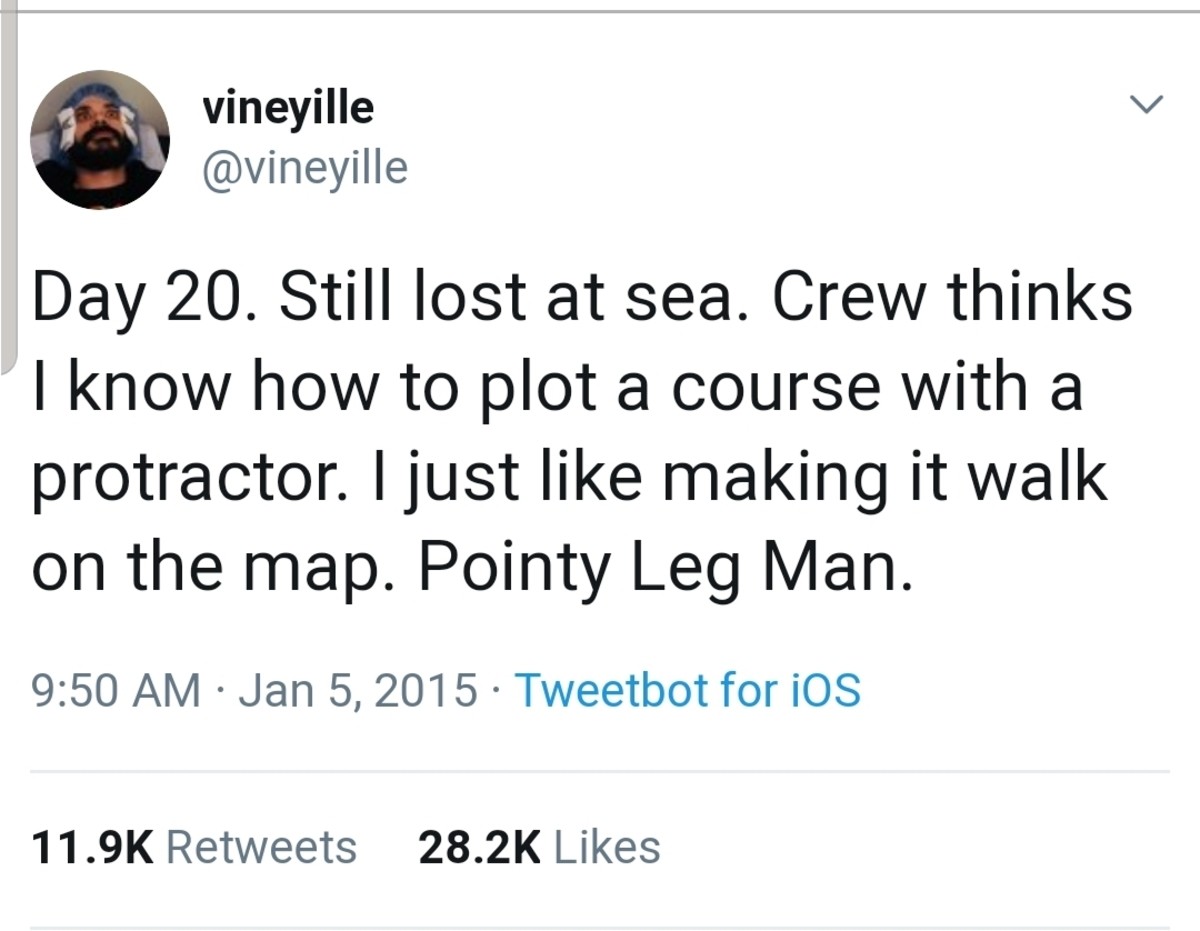This screenshot has width=1200, height=931.
Task: Open the Tweetbot for iOS source link
Action: tap(686, 689)
